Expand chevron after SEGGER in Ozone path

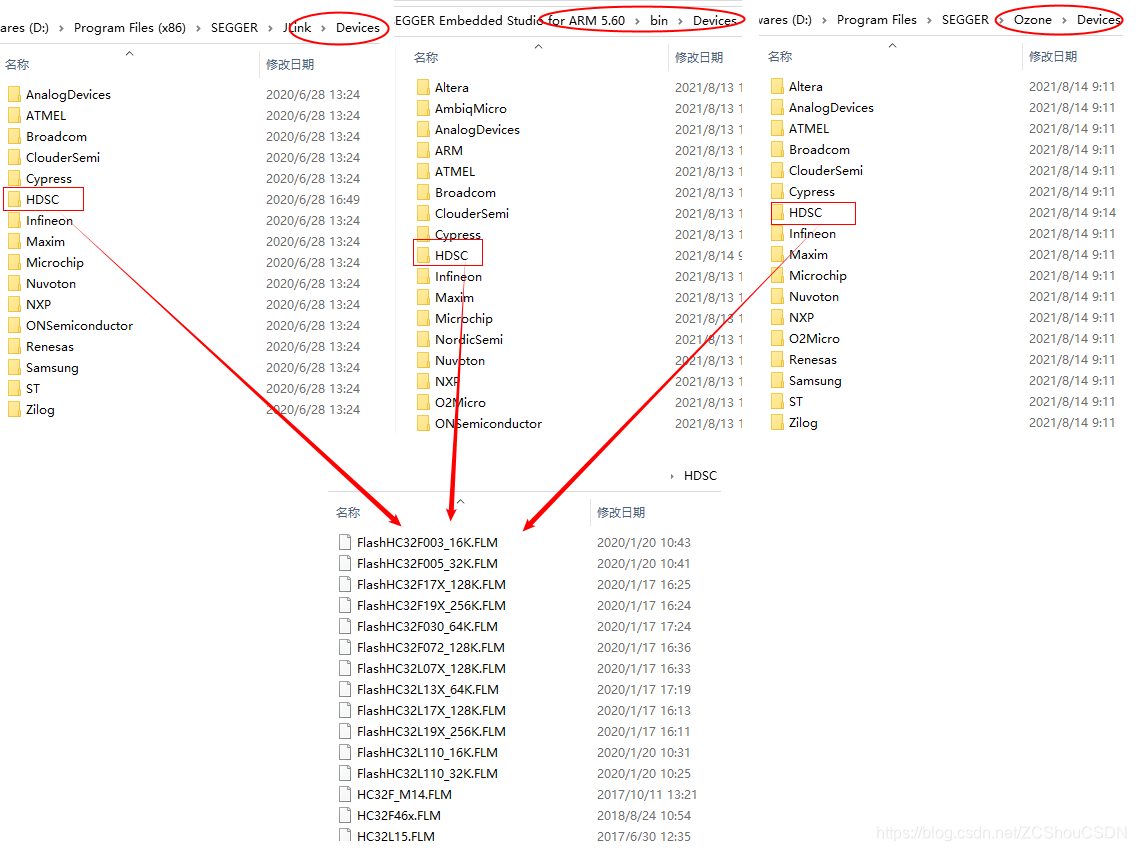pos(1001,20)
